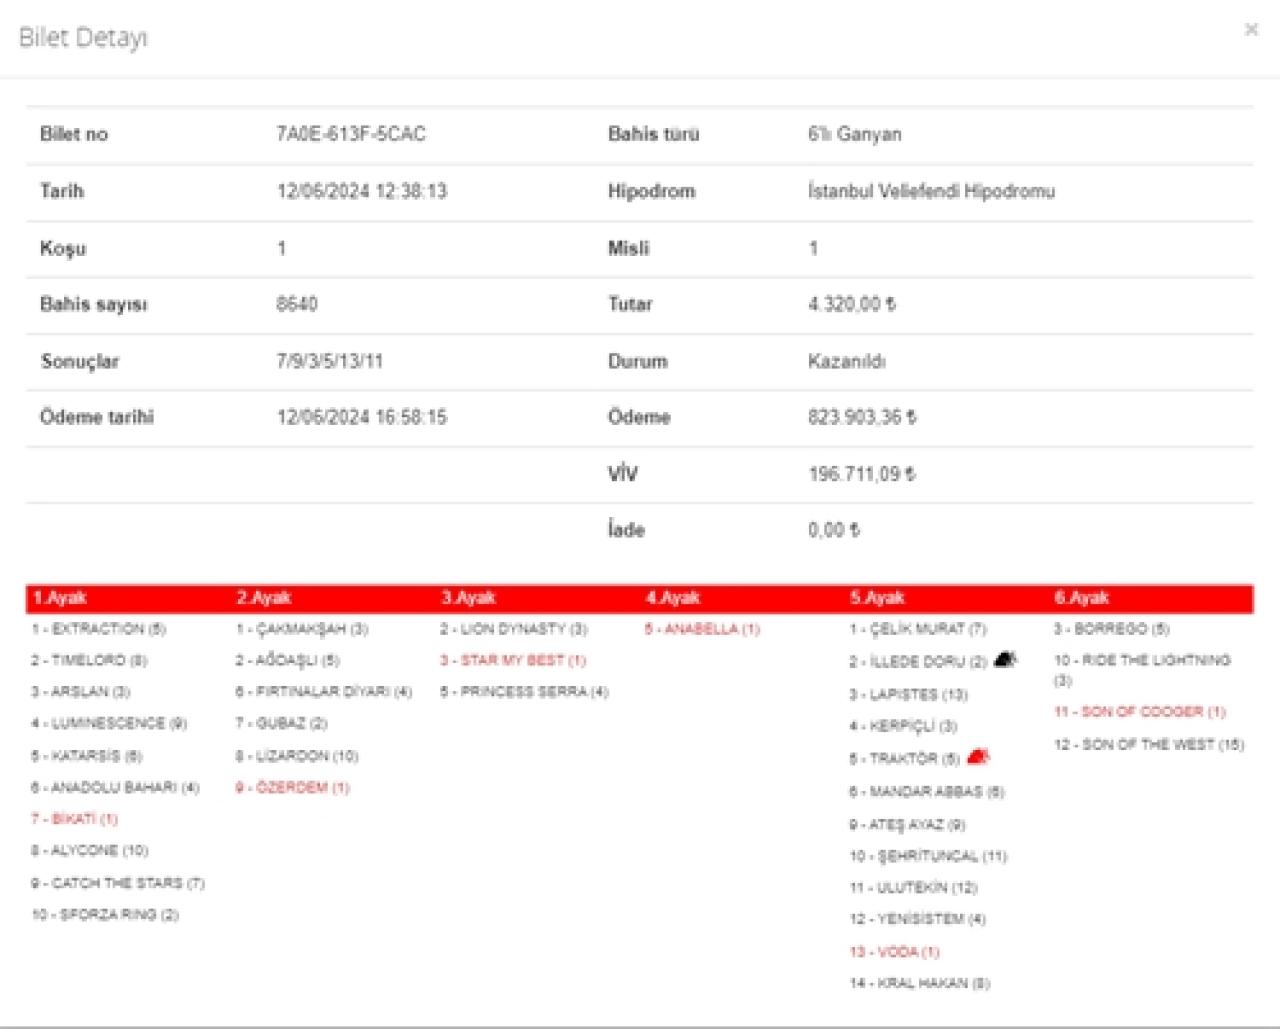Click winning horse 7 - BİKATİ
Viewport: 1280px width, 1029px height.
click(x=75, y=819)
